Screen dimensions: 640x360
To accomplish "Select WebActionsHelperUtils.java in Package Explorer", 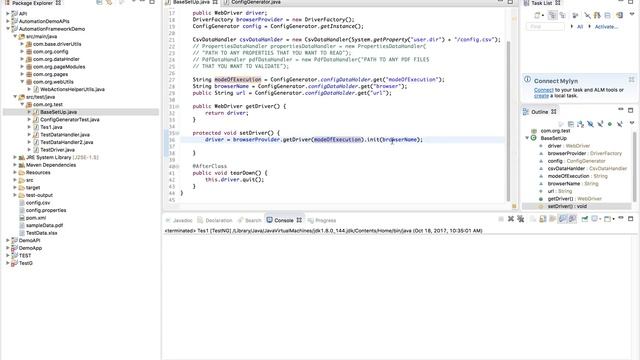I will (x=72, y=89).
